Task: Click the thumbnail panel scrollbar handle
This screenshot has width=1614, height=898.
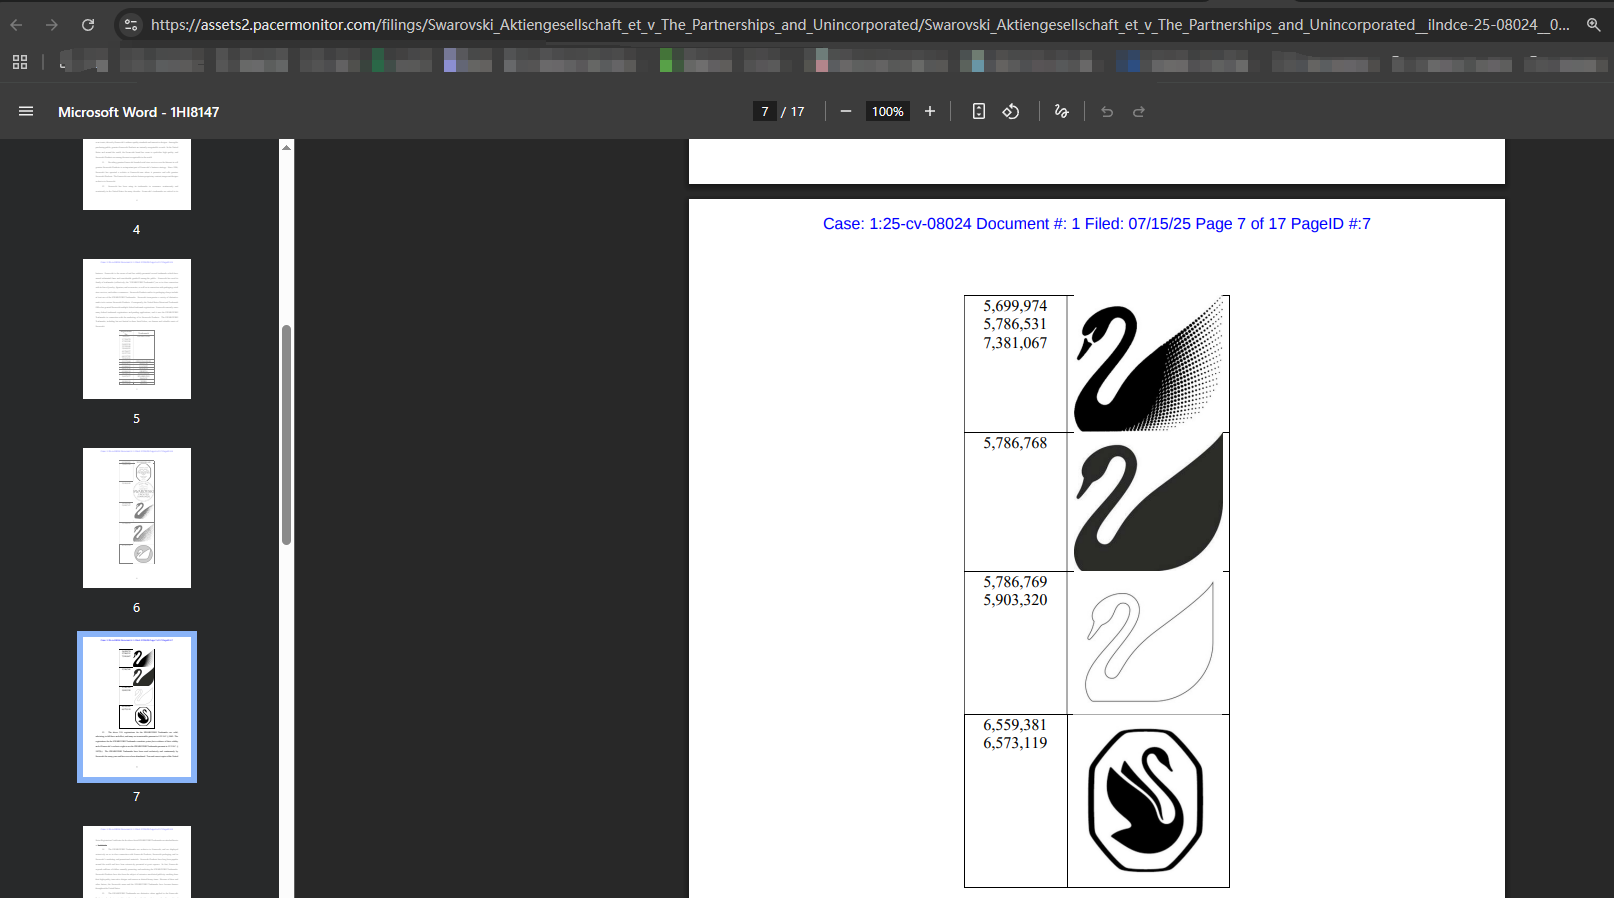Action: click(287, 435)
